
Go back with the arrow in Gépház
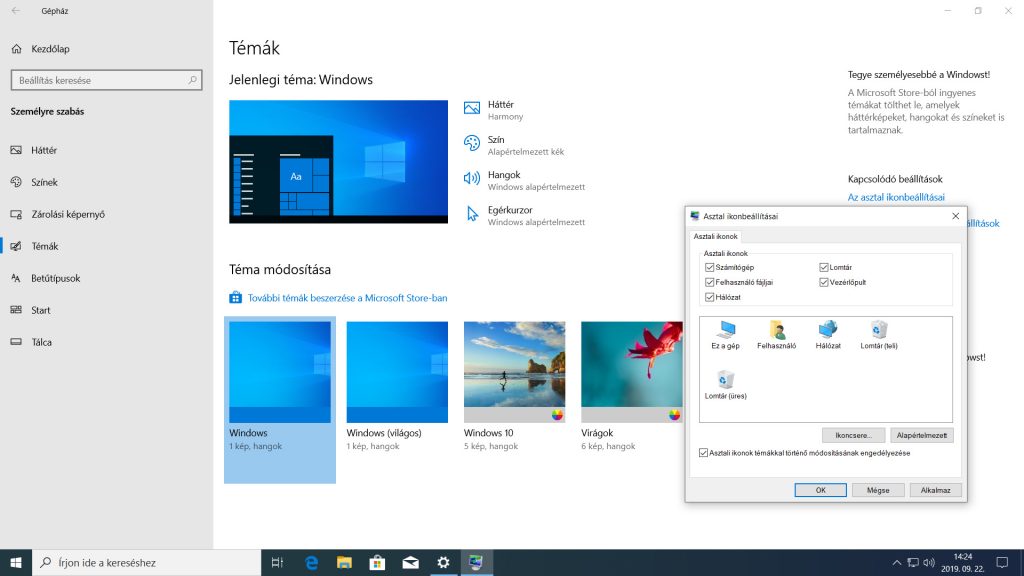[16, 11]
